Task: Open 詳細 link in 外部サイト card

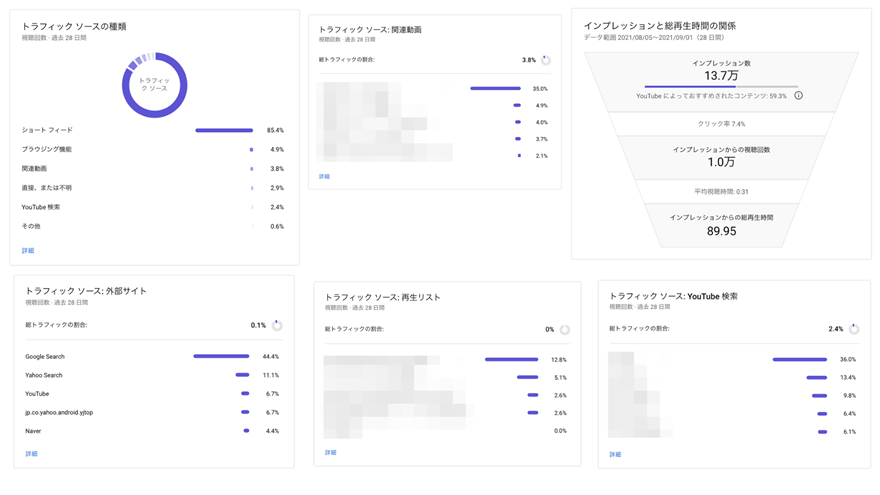Action: click(31, 454)
